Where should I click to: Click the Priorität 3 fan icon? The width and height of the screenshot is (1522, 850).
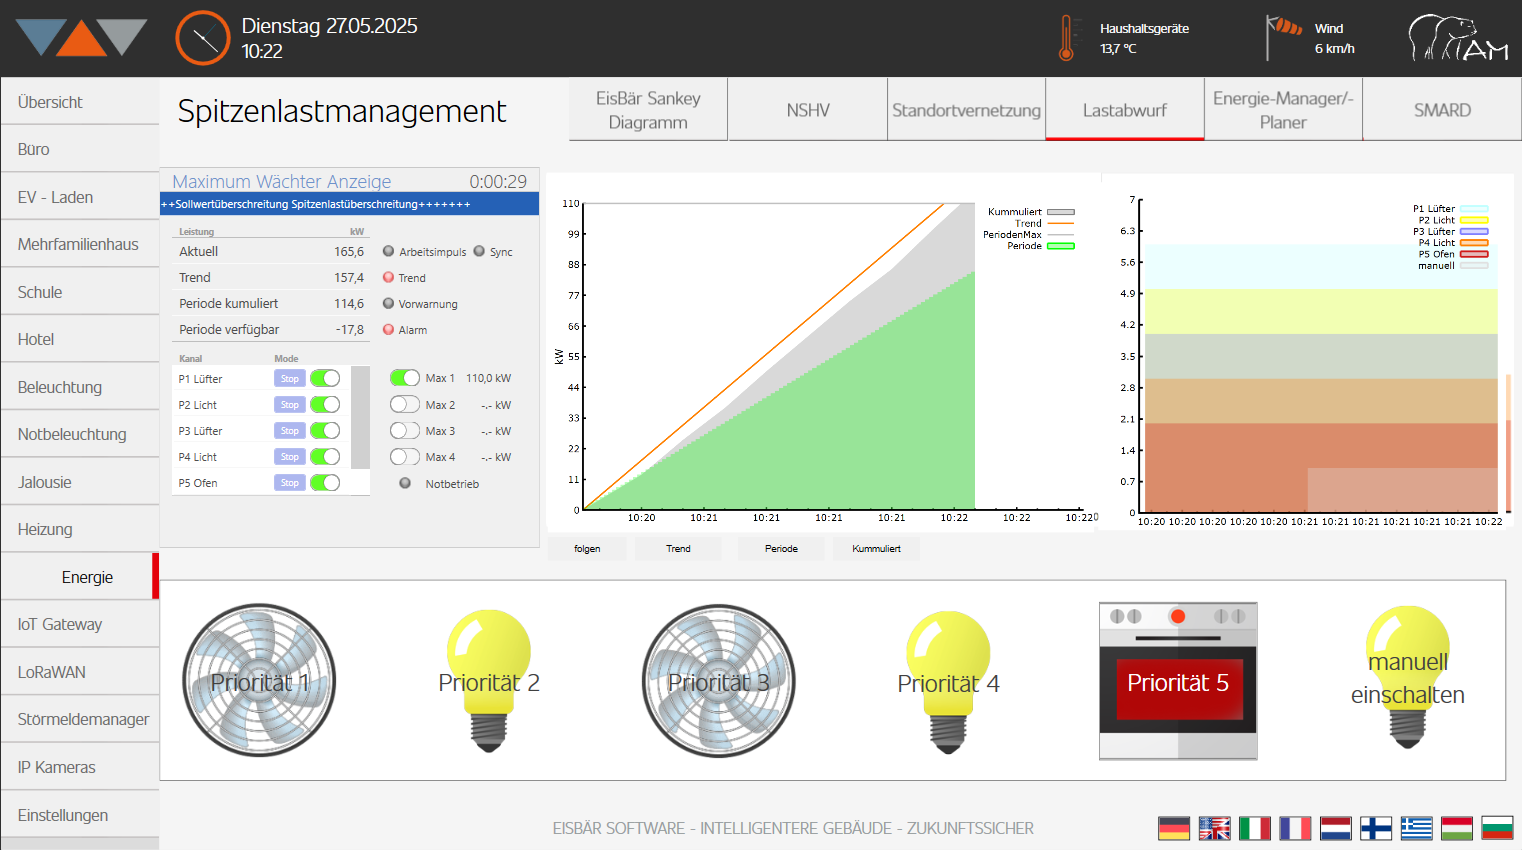[x=719, y=681]
